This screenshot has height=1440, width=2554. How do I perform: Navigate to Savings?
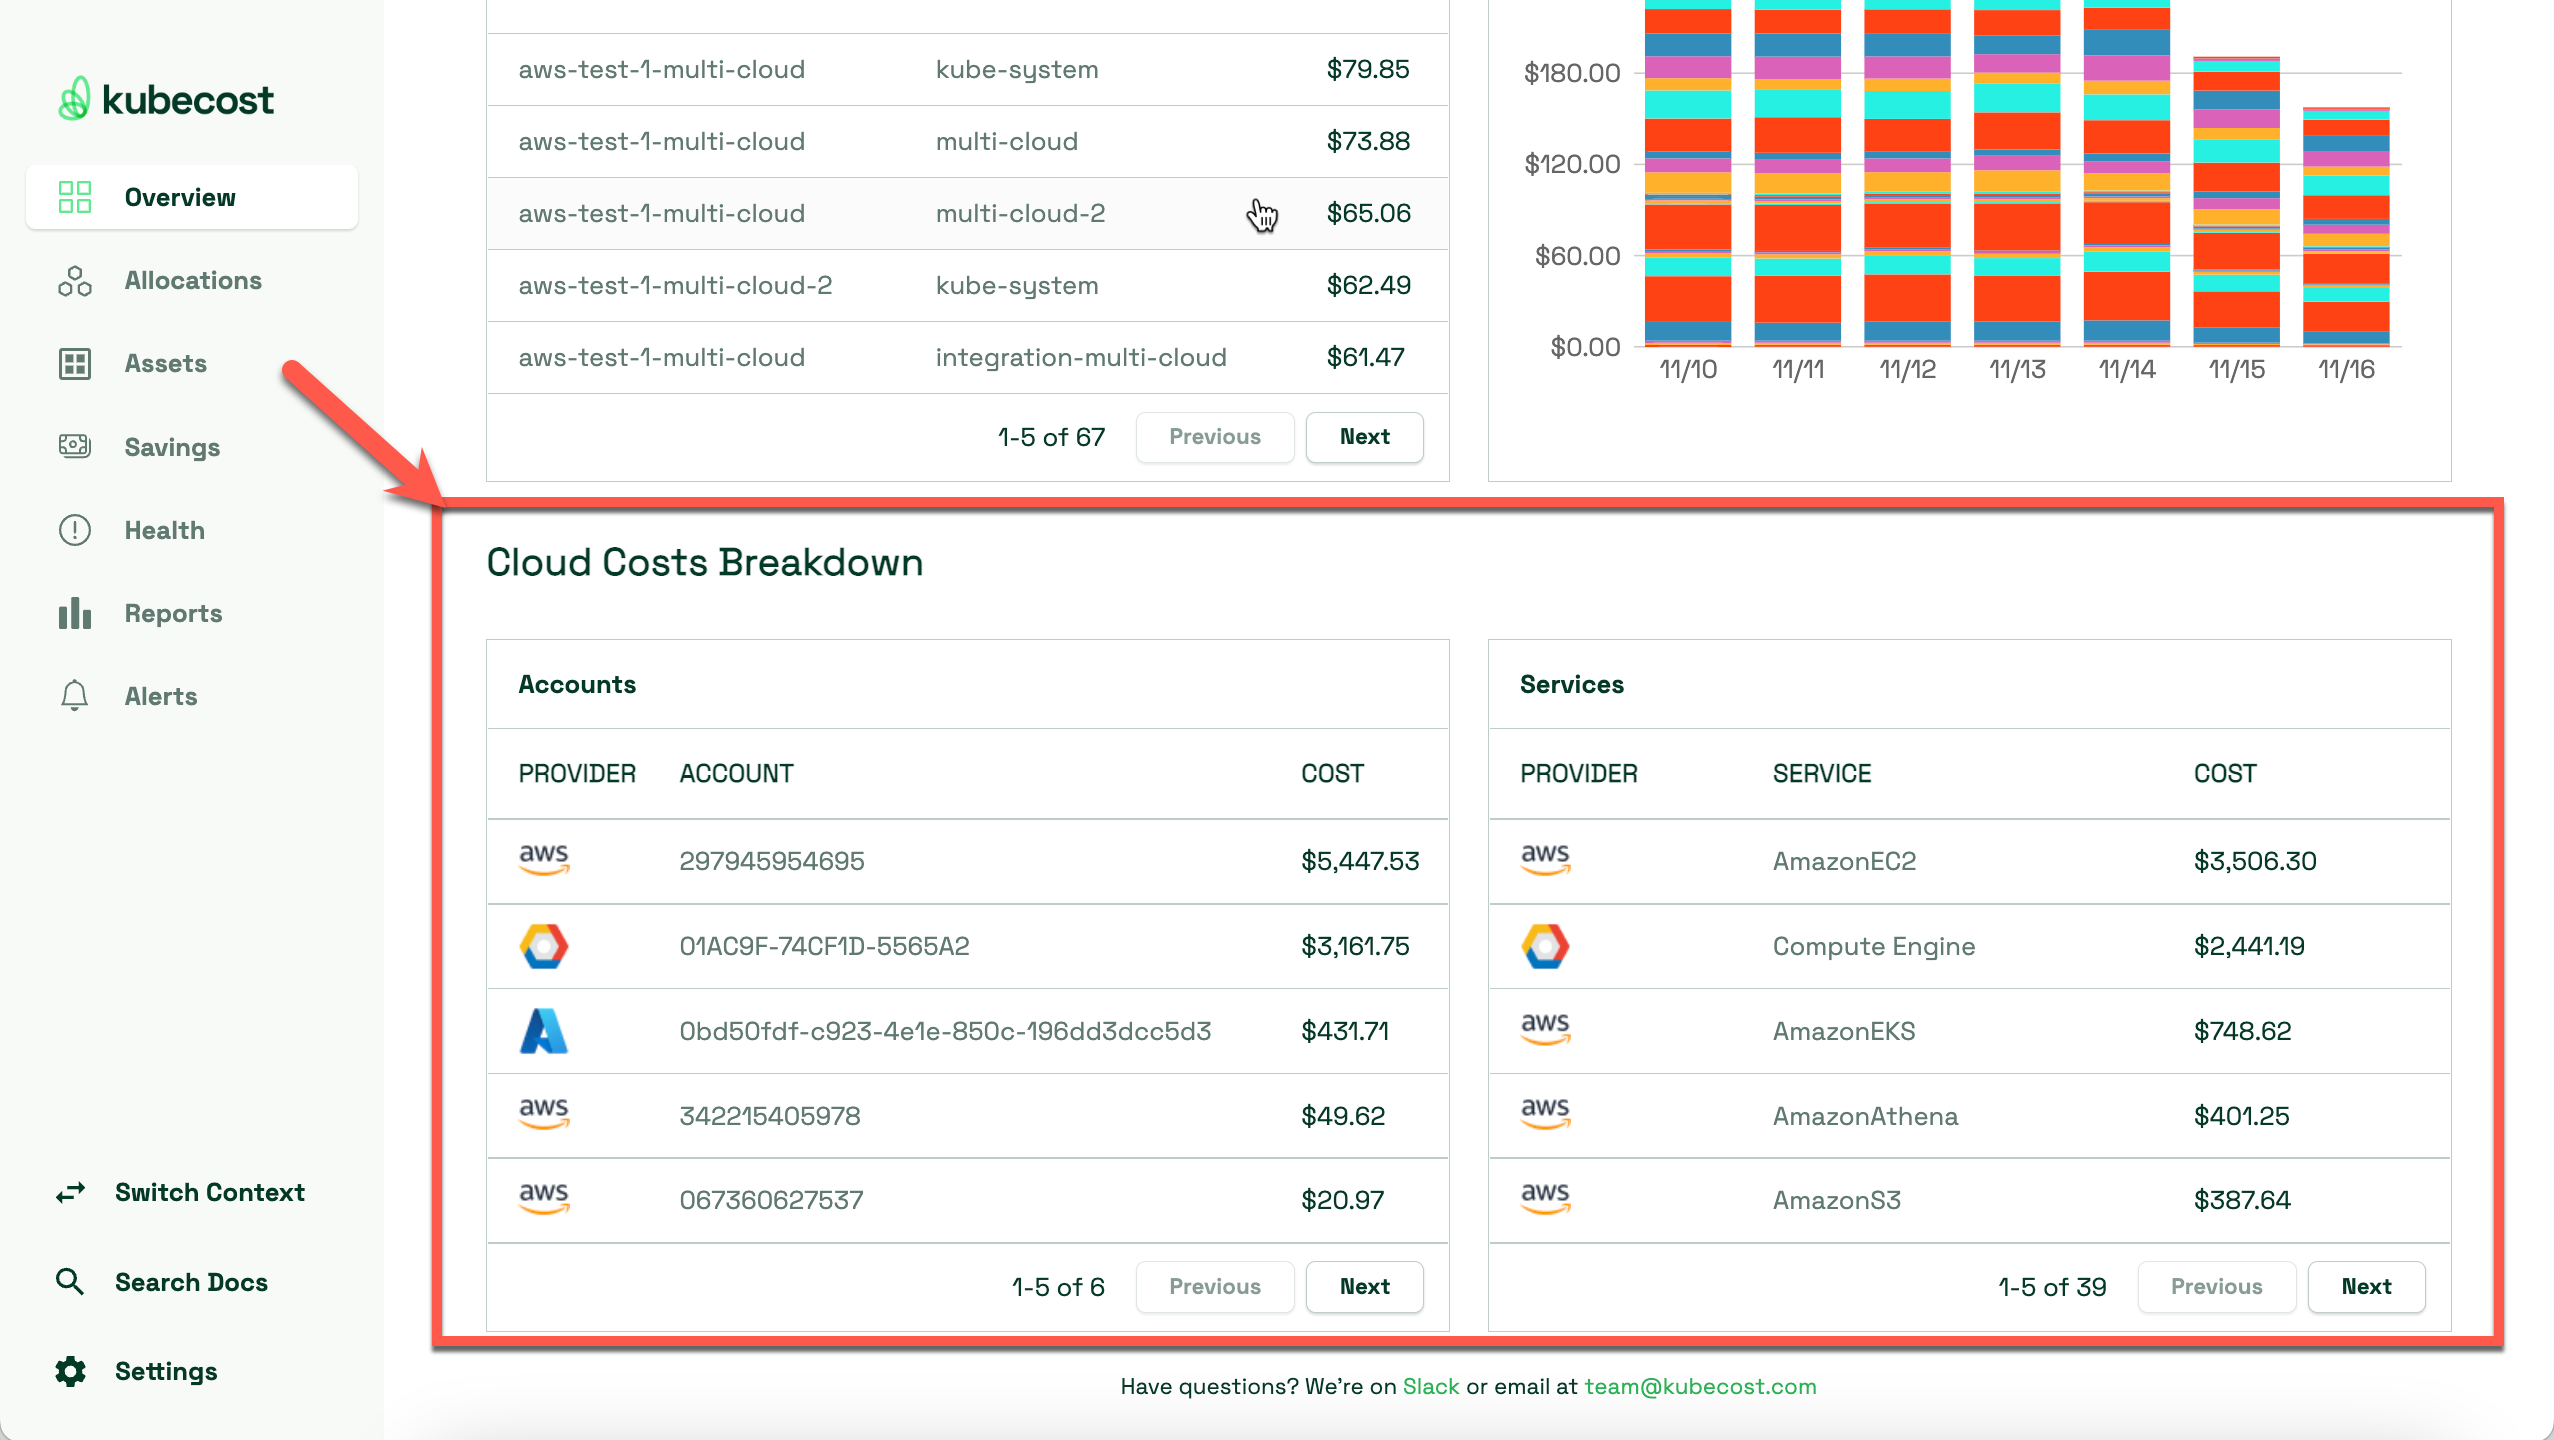[192, 447]
